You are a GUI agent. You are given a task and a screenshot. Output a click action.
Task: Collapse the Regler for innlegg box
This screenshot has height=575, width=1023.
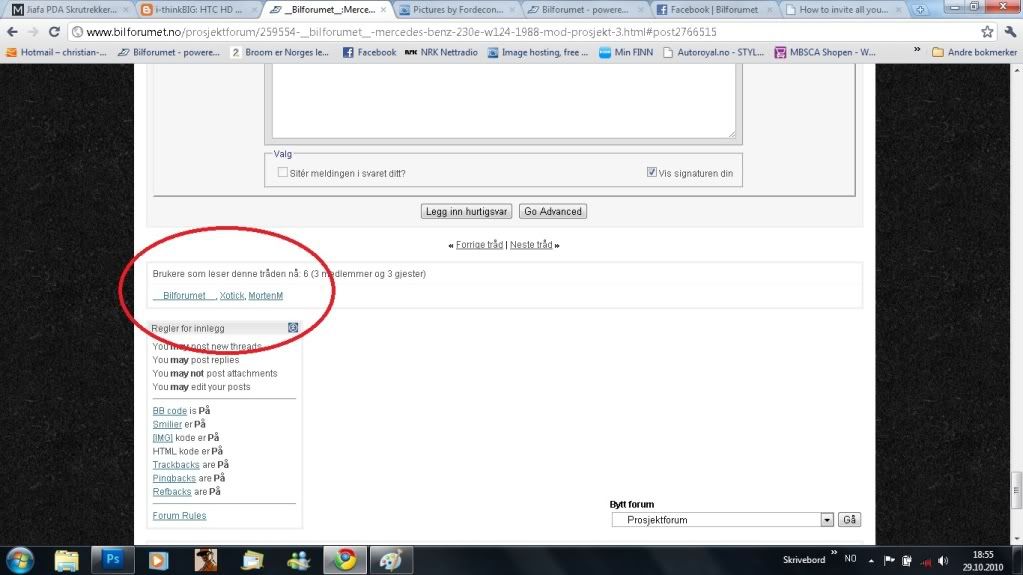tap(293, 328)
